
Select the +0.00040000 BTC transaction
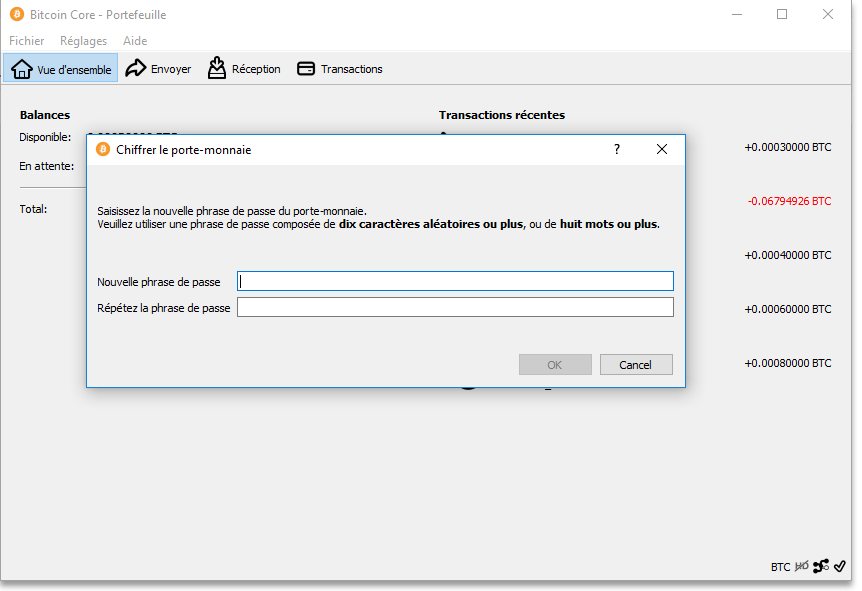point(787,255)
